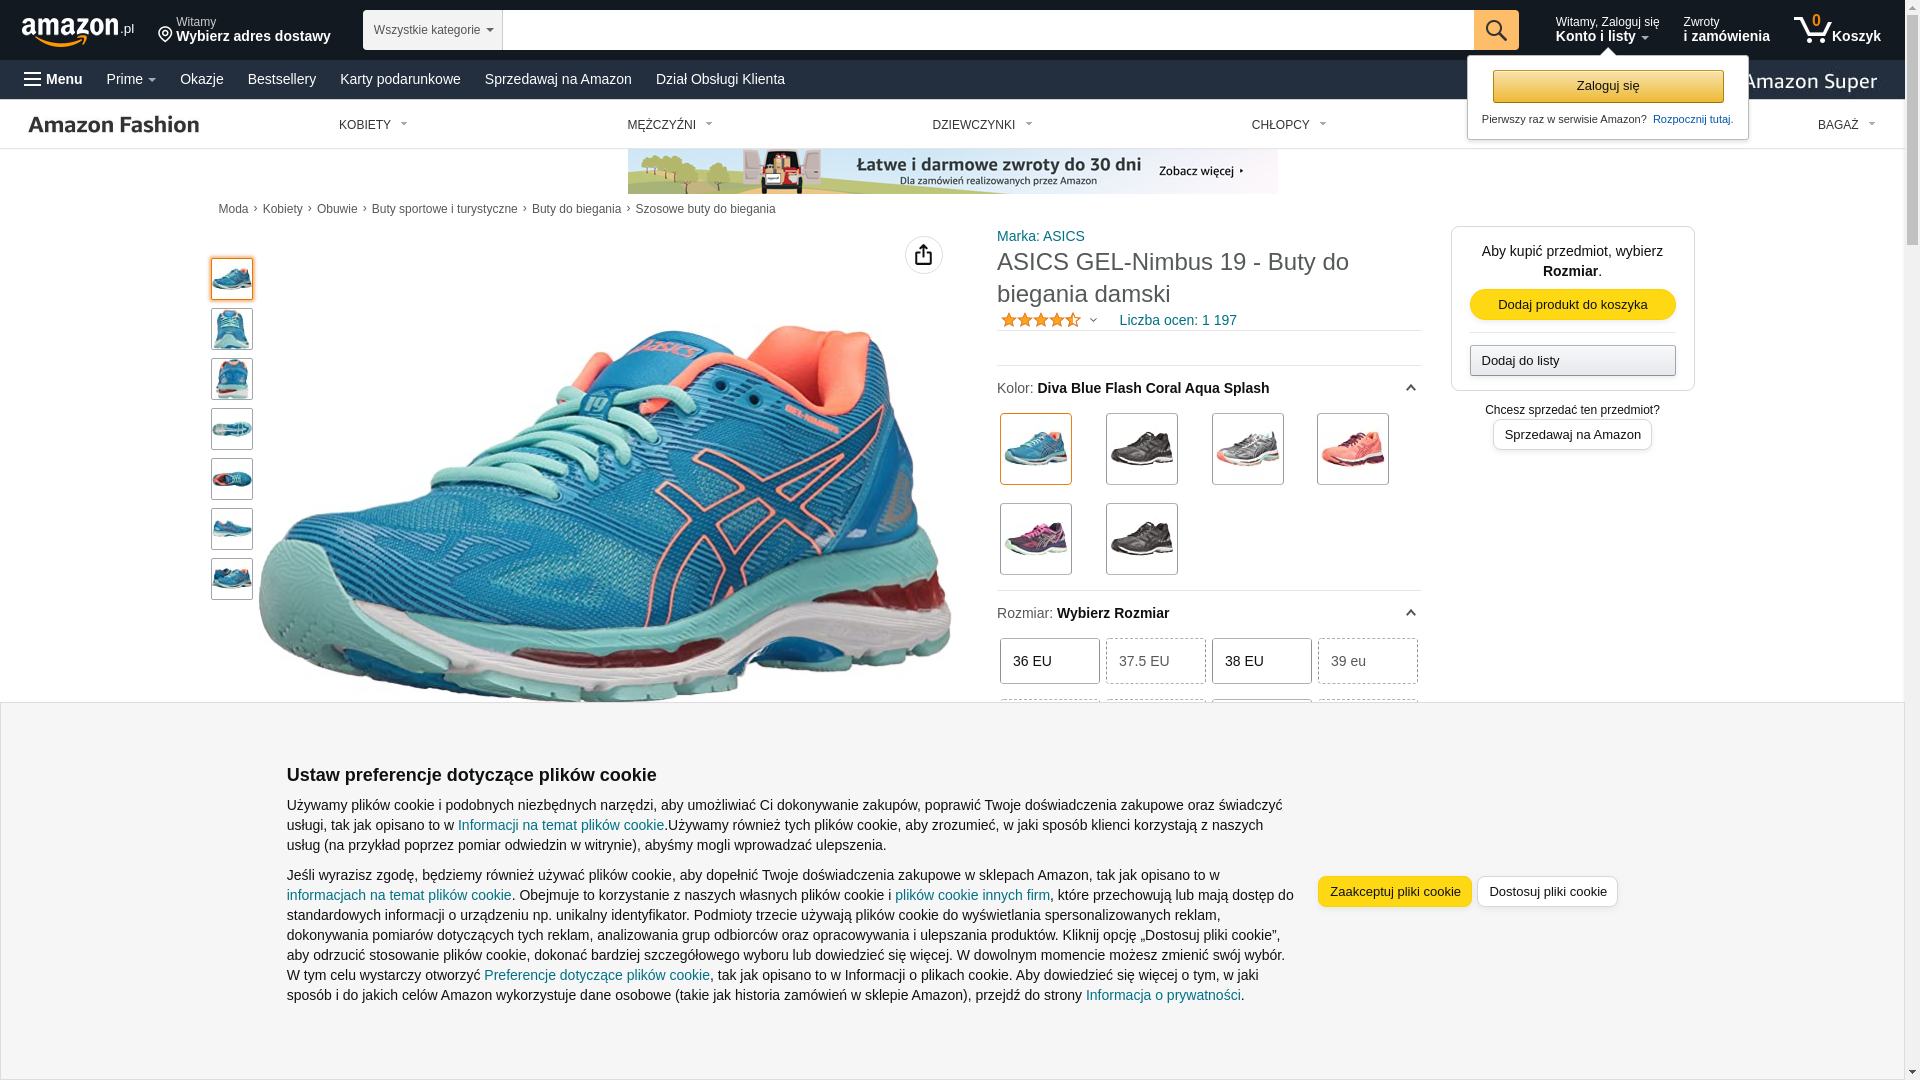The width and height of the screenshot is (1920, 1080).
Task: Click the orange search magnifier button
Action: pyautogui.click(x=1495, y=30)
